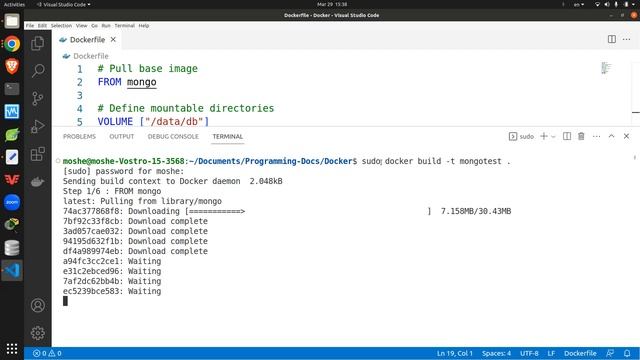Click 'mongo' on line 2
Image resolution: width=640 pixels, height=360 pixels.
pos(142,82)
